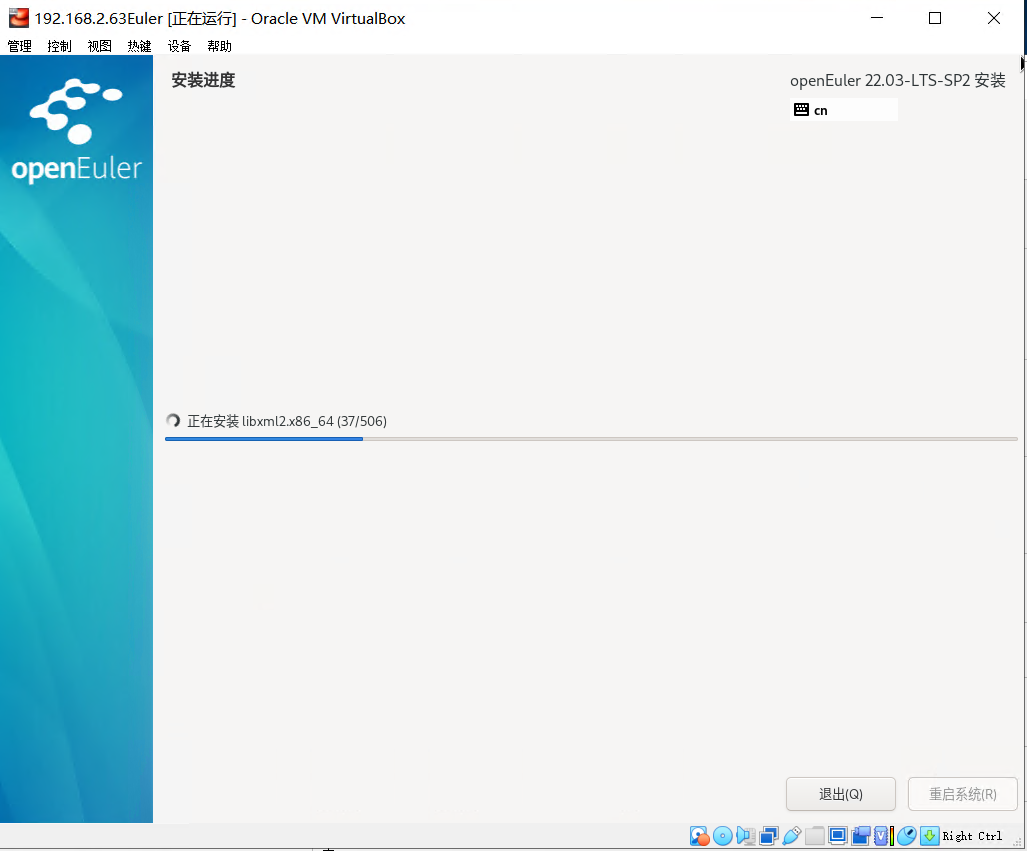1027x851 pixels.
Task: Click the USB devices status icon
Action: tap(792, 836)
